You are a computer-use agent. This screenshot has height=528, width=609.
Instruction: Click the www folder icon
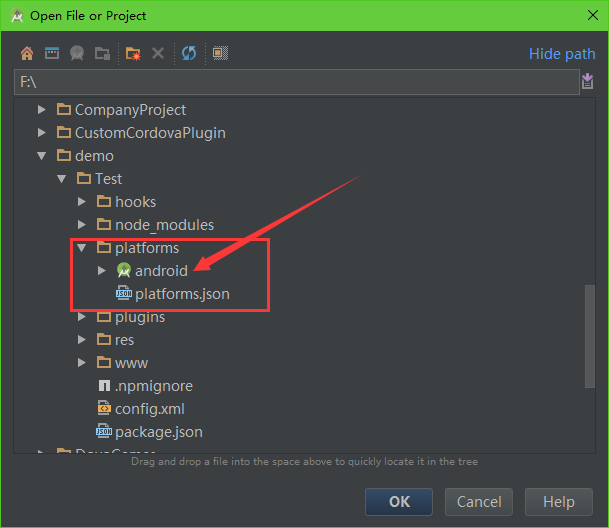104,362
